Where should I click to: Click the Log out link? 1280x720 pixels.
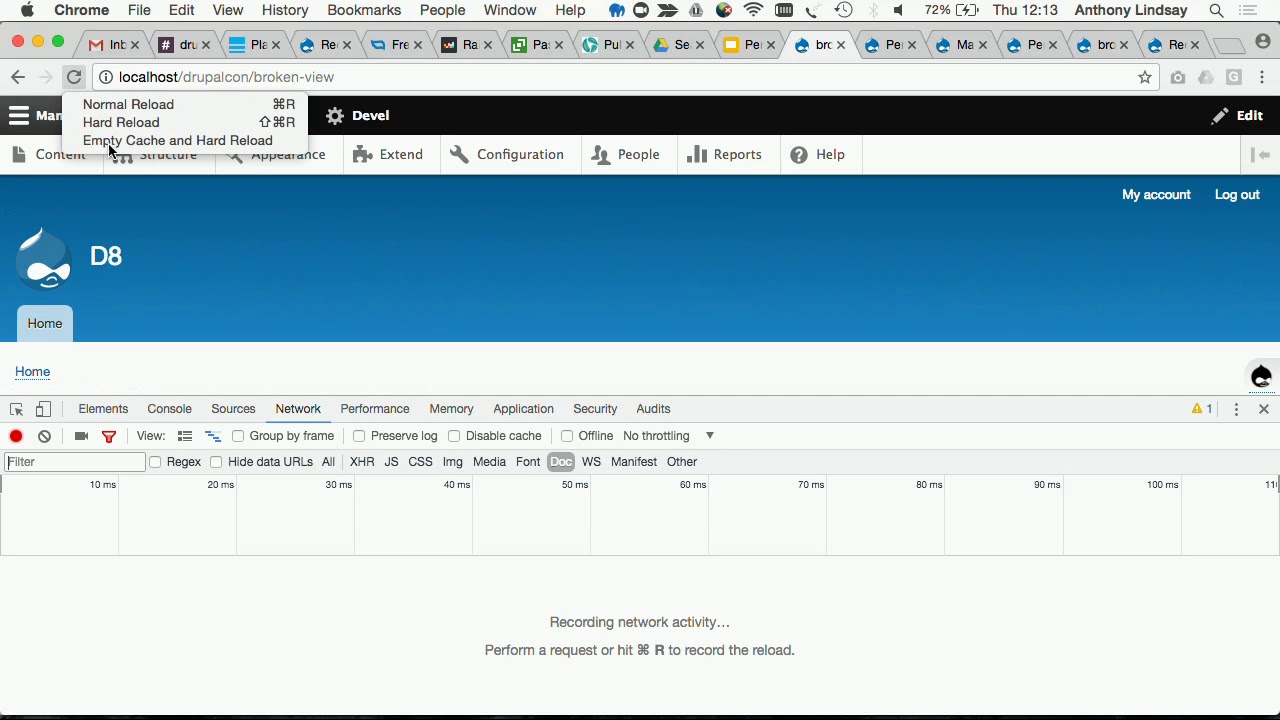pos(1237,195)
